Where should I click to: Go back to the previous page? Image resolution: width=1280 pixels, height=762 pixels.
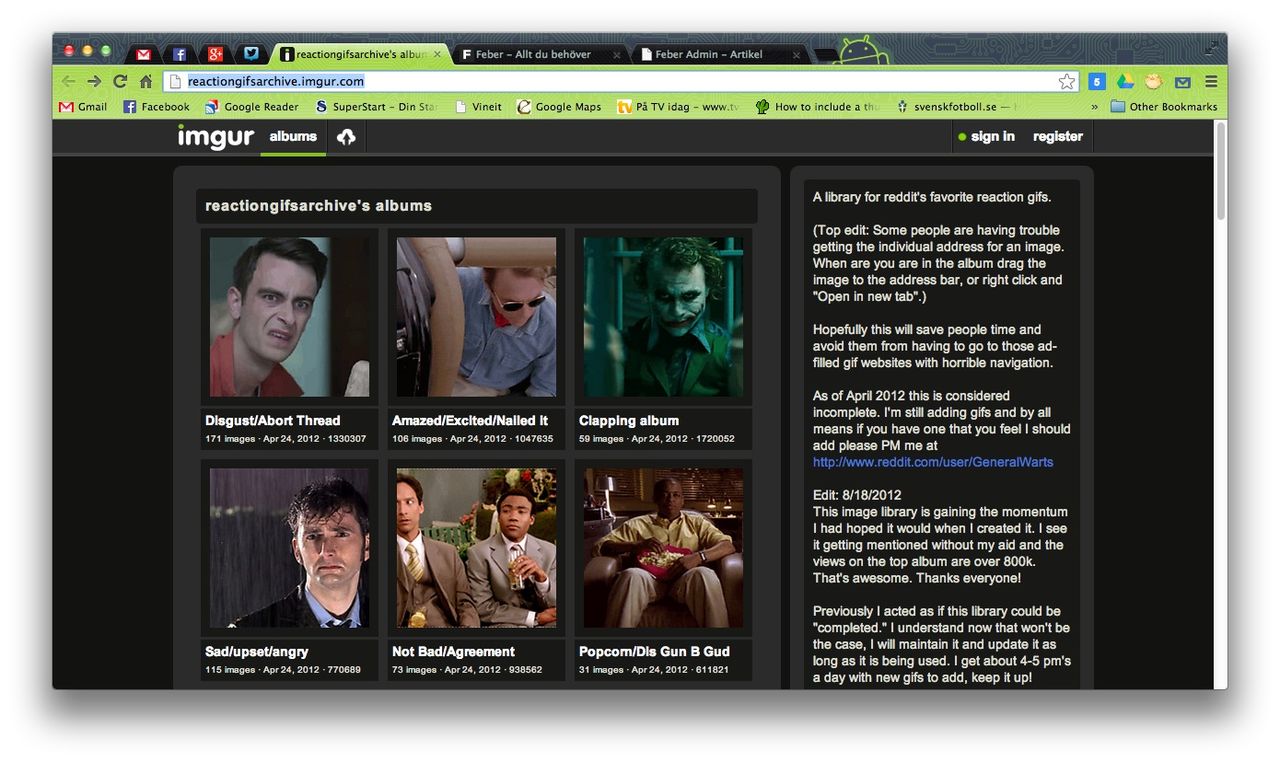[x=68, y=81]
